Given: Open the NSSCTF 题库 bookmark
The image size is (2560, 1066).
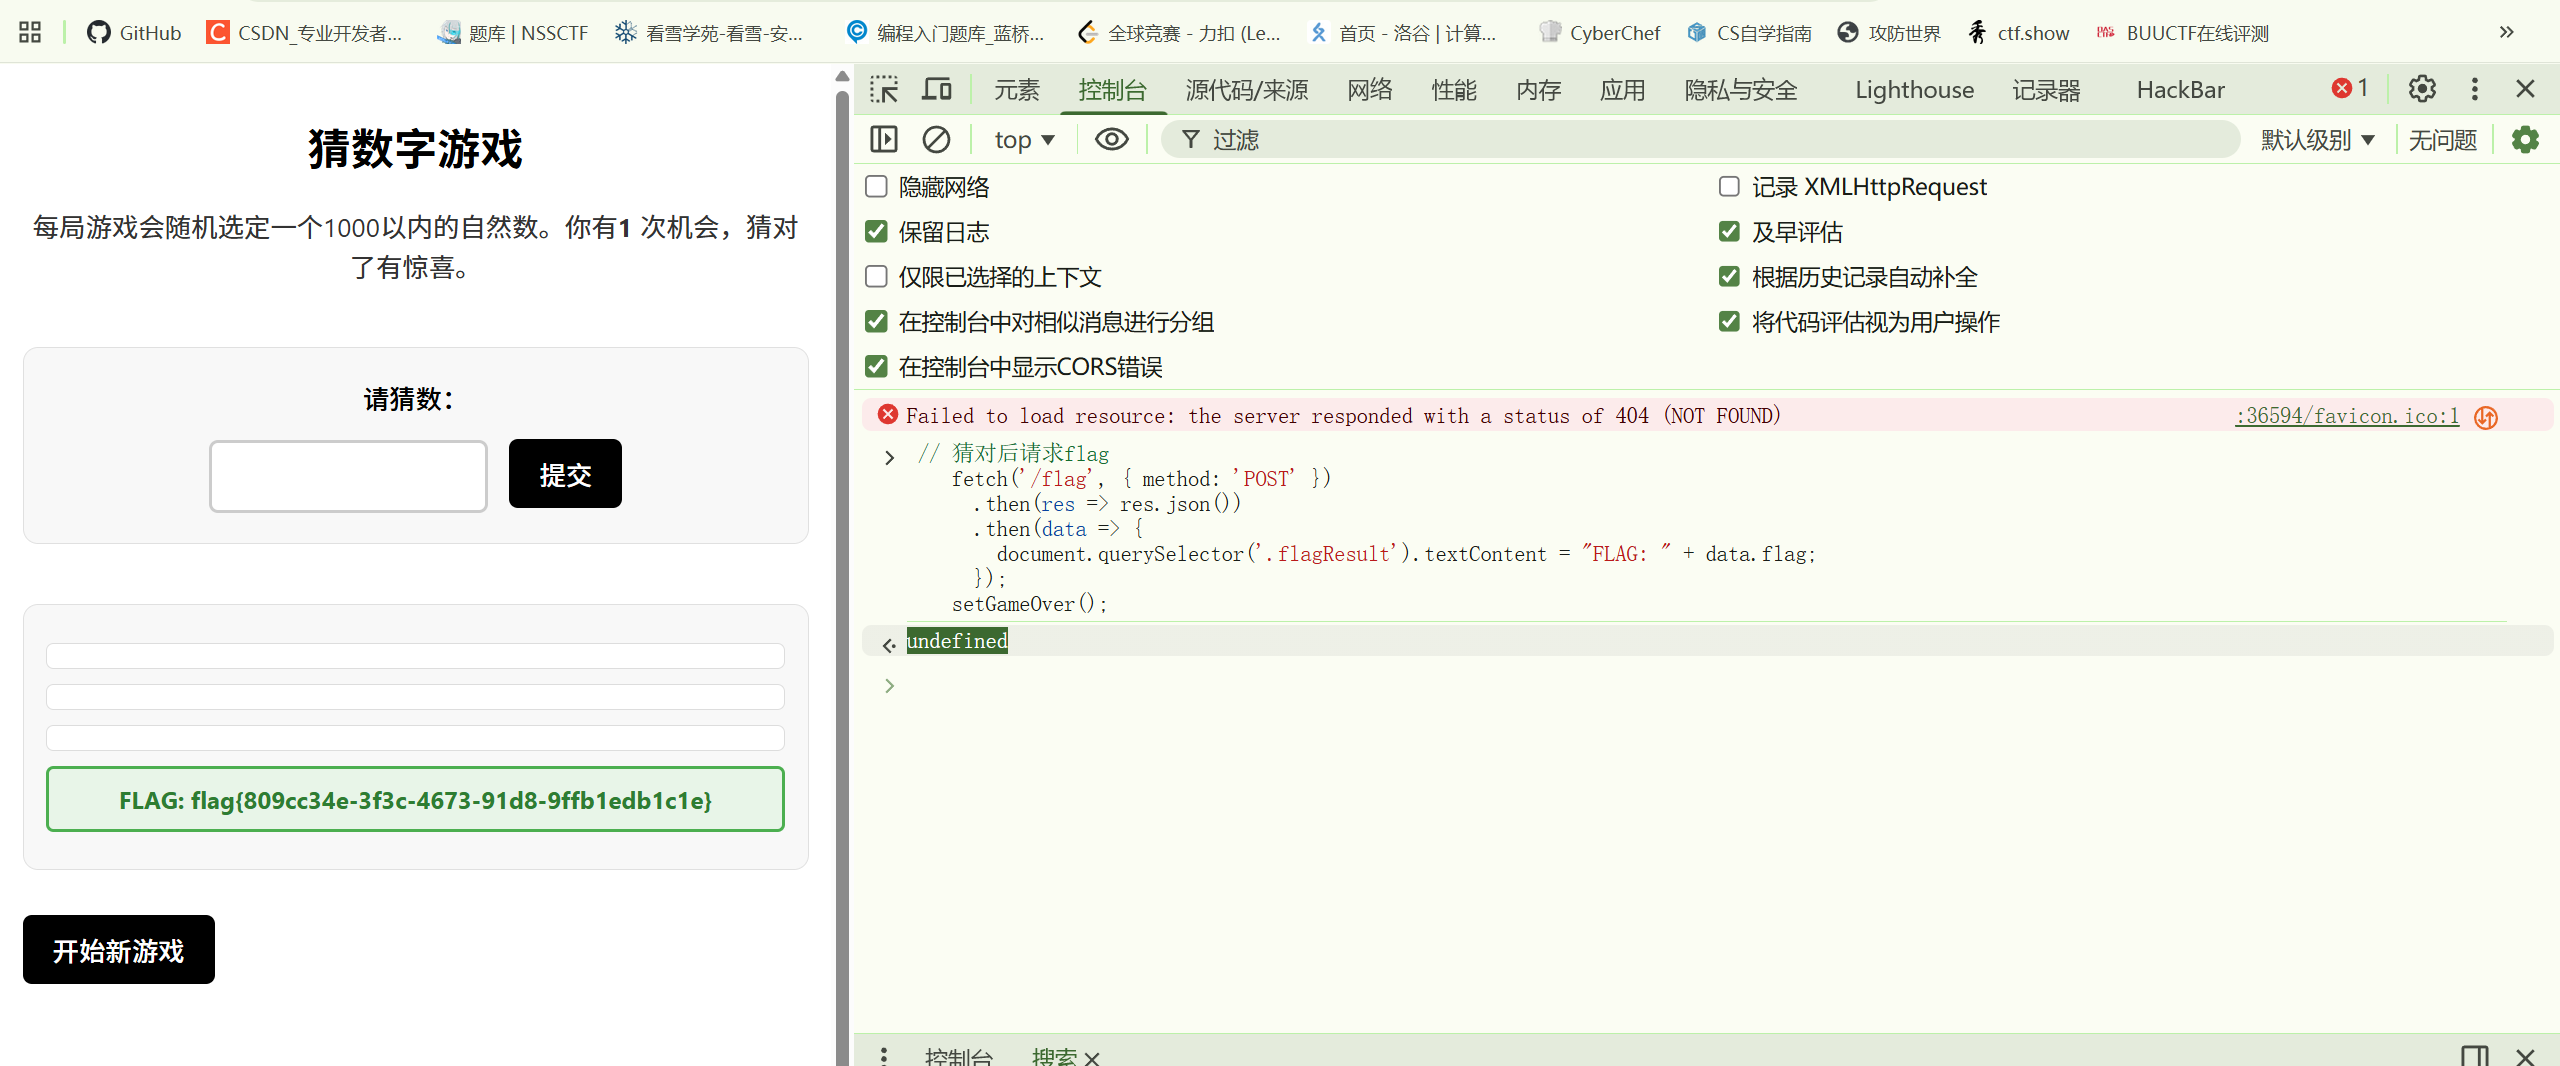Looking at the screenshot, I should tap(513, 33).
